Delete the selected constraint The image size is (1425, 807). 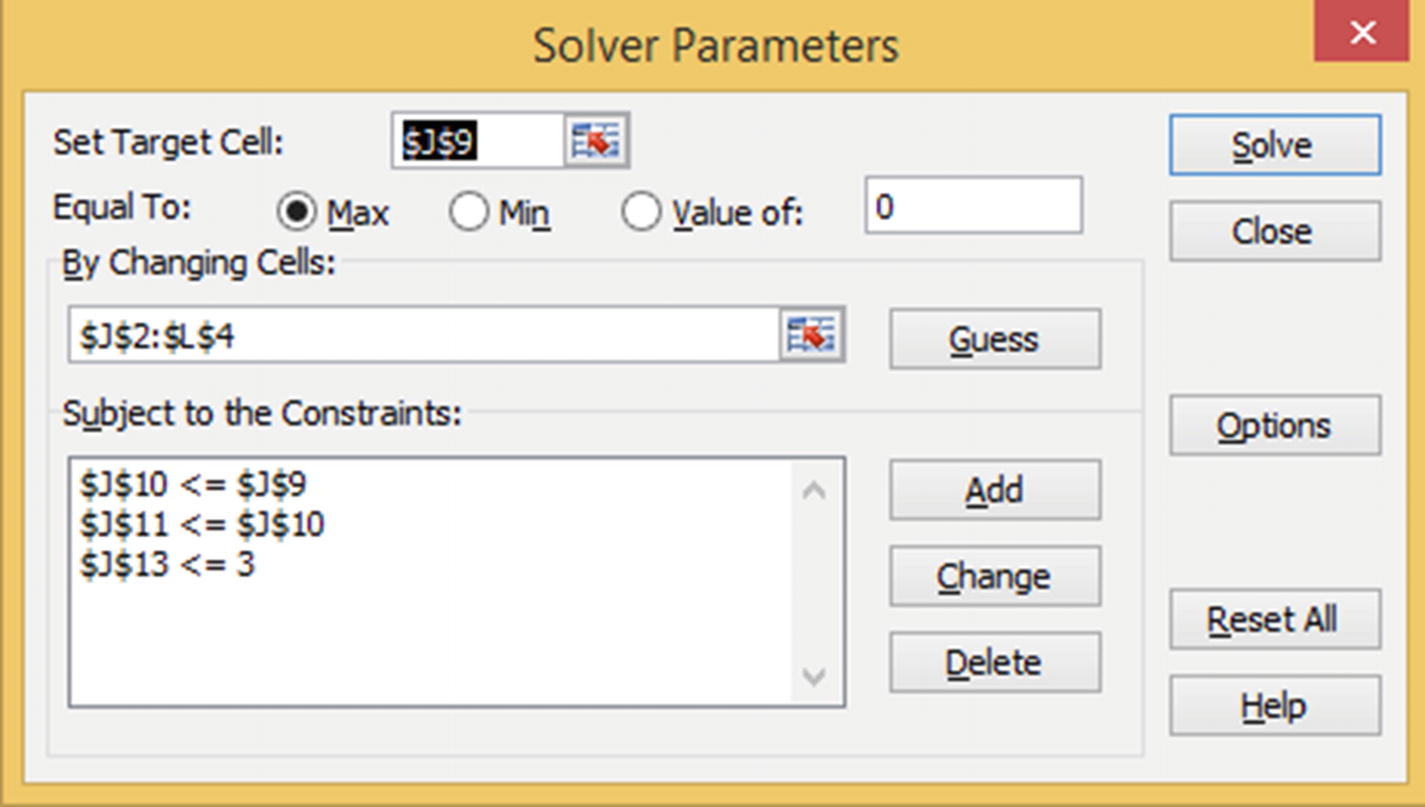coord(994,662)
